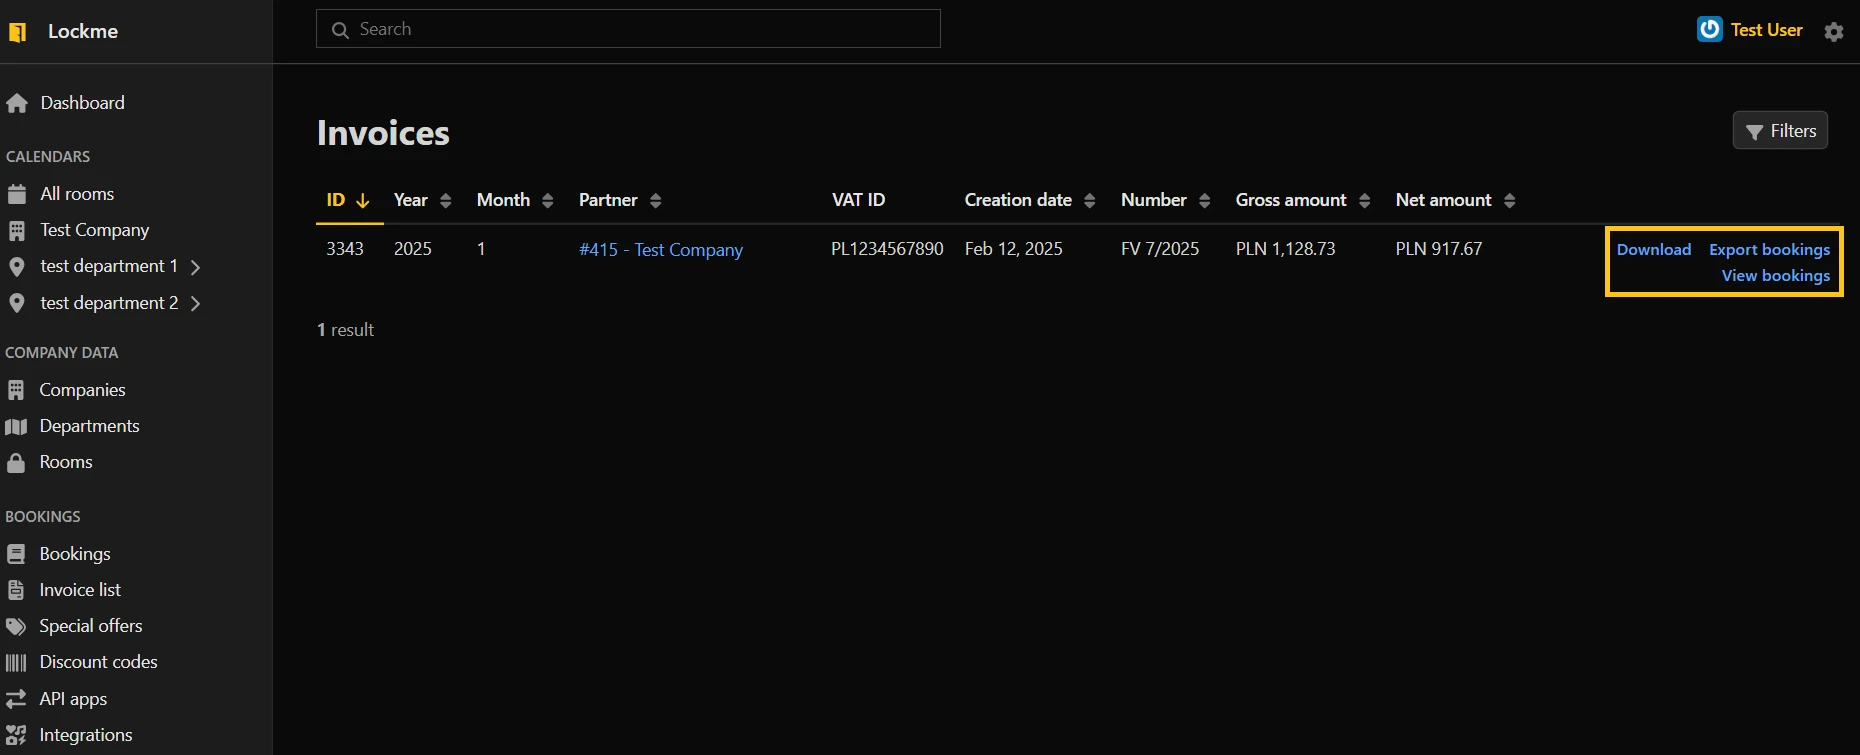Expand test department 1 chevron
This screenshot has width=1860, height=755.
click(196, 267)
